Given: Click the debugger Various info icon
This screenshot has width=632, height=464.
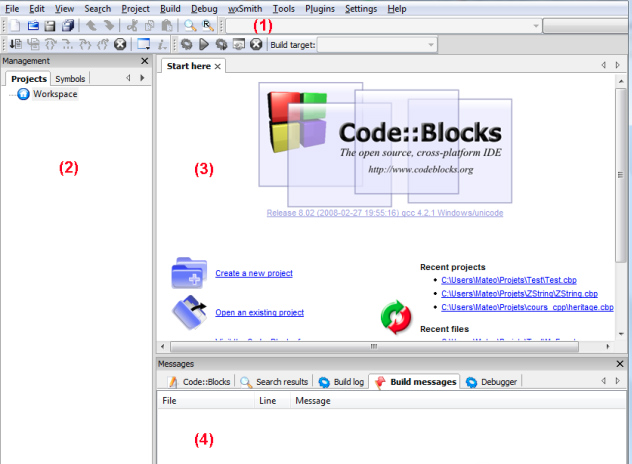Looking at the screenshot, I should click(162, 44).
